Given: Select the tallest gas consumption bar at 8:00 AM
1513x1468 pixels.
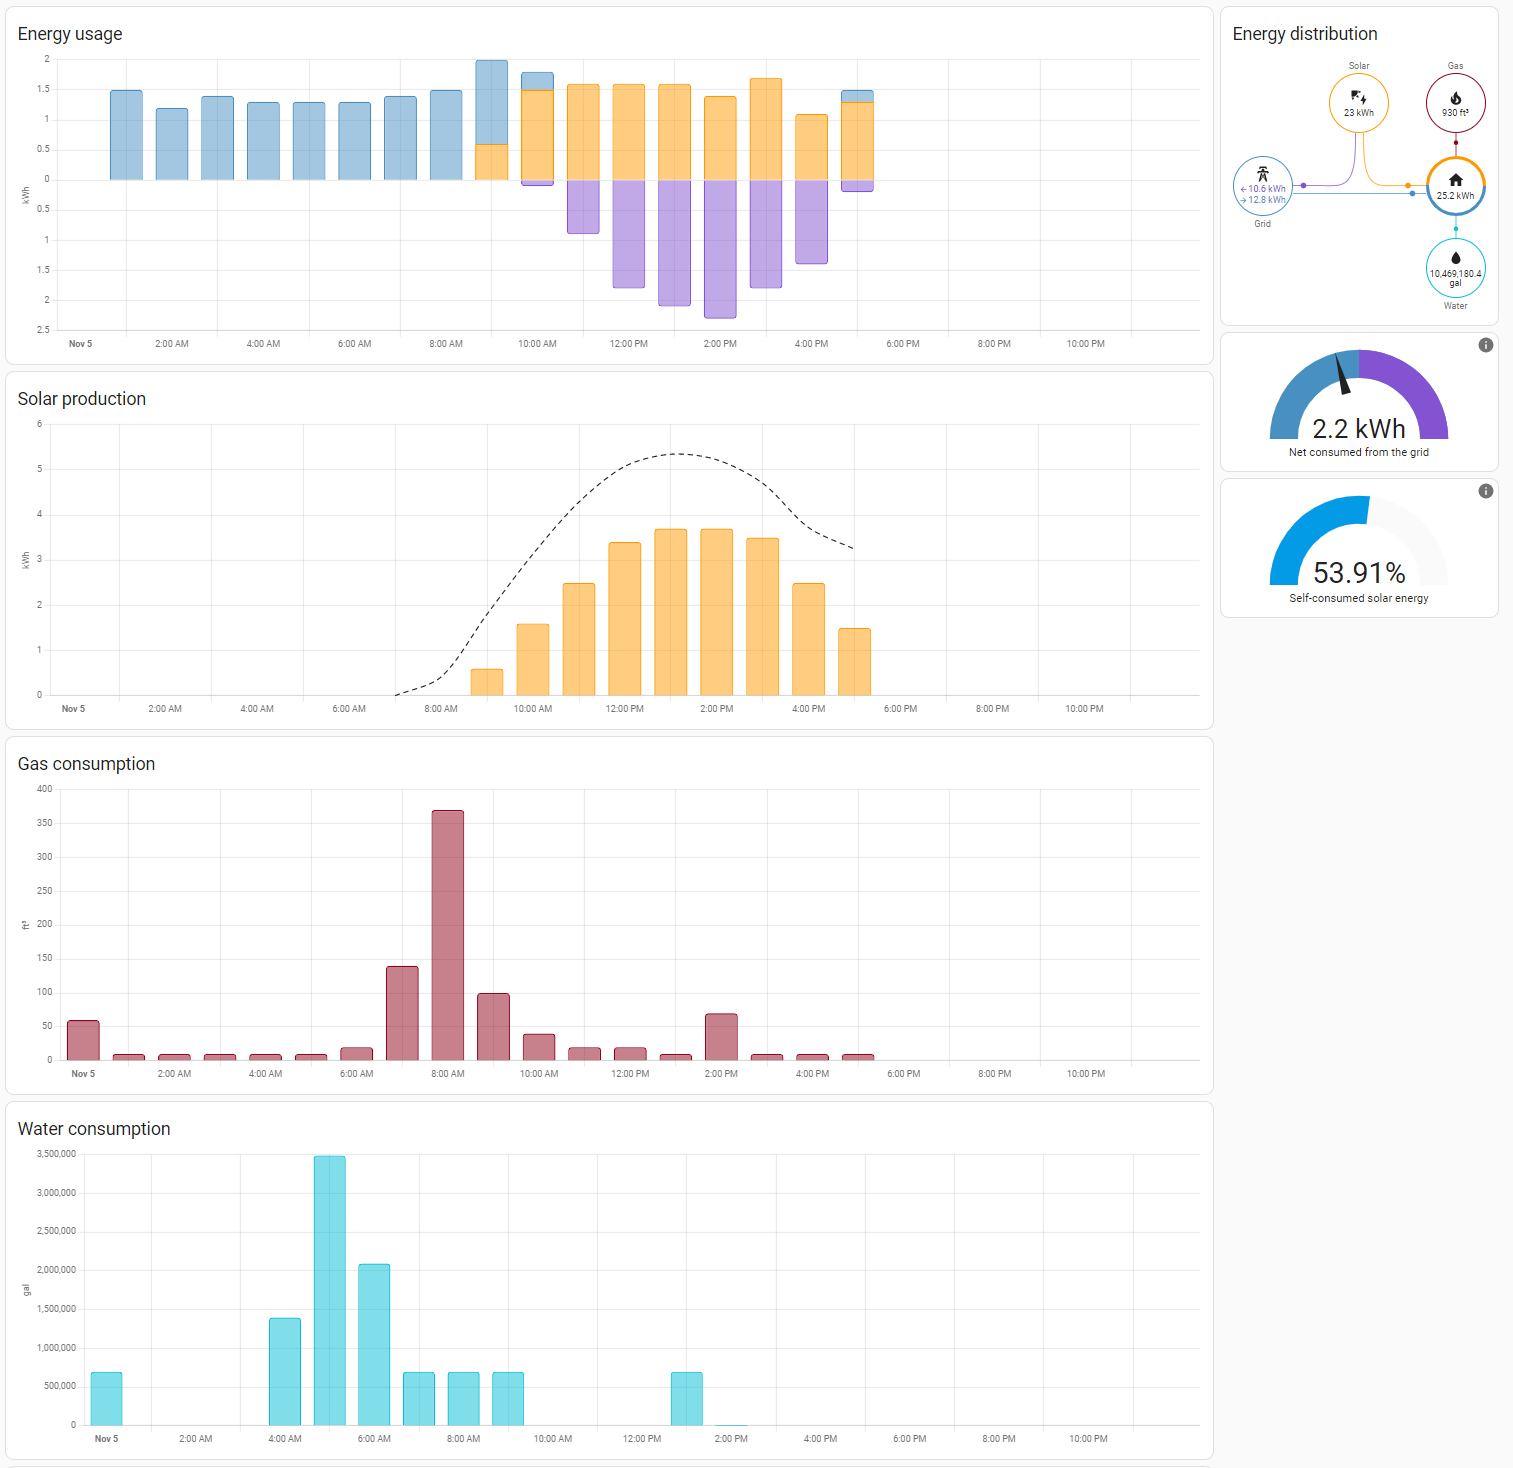Looking at the screenshot, I should click(x=447, y=934).
